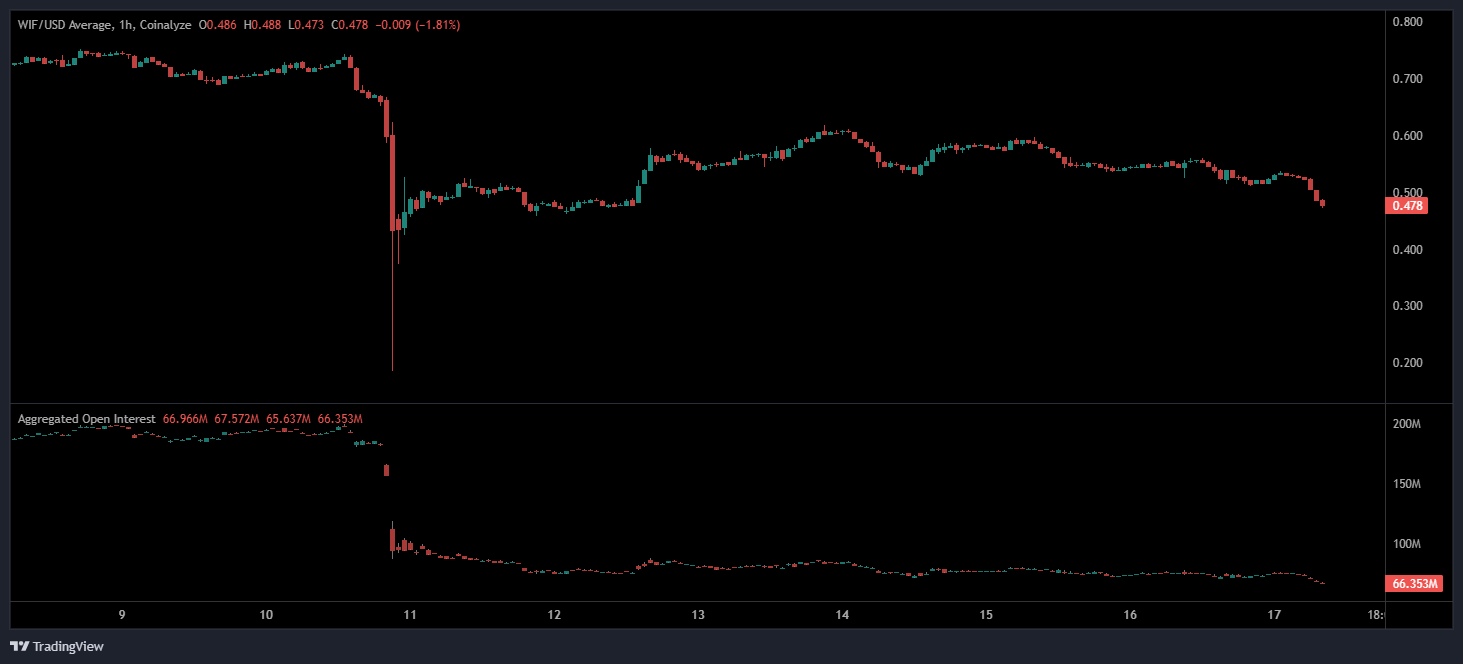Click the 200M open interest axis label
The width and height of the screenshot is (1463, 664).
point(1407,424)
